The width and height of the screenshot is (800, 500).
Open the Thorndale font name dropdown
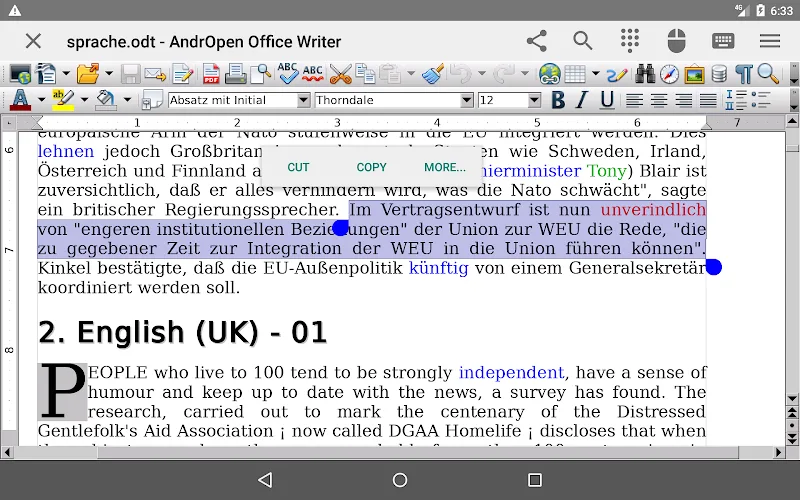coord(466,101)
